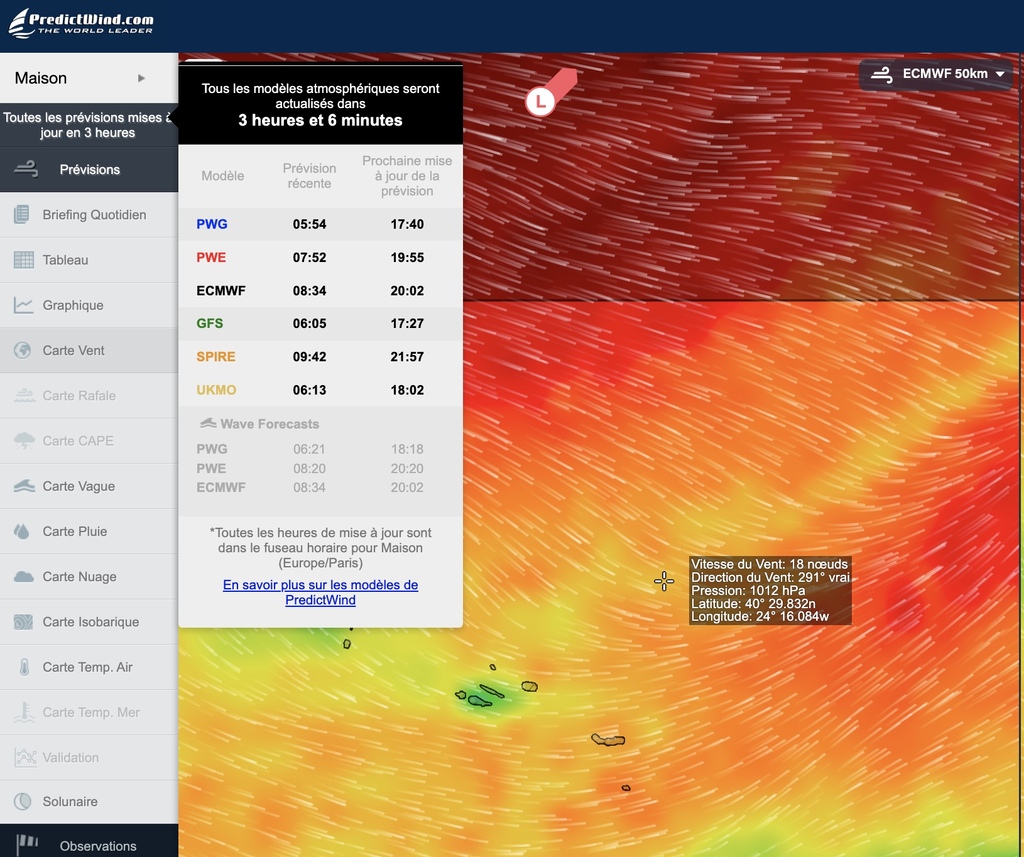The width and height of the screenshot is (1024, 857).
Task: Select the Carte Vague menu item
Action: 89,486
